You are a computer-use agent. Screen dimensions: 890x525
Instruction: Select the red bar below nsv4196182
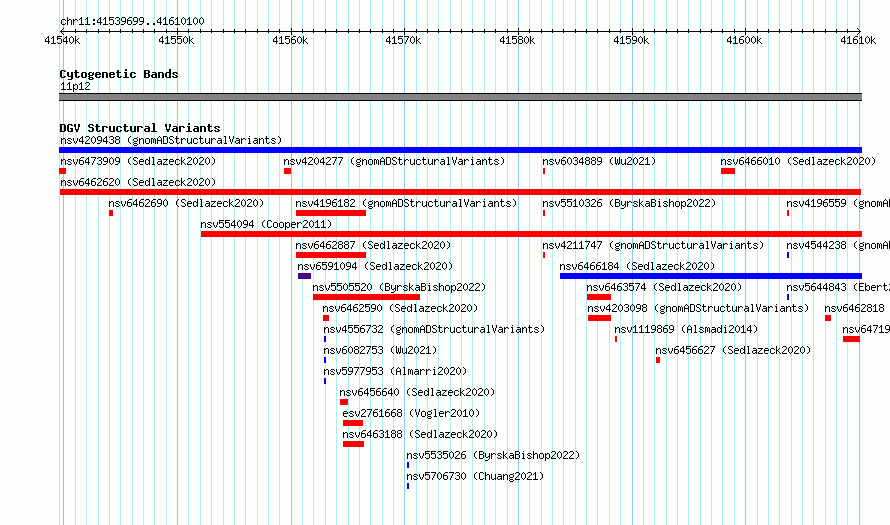[331, 213]
